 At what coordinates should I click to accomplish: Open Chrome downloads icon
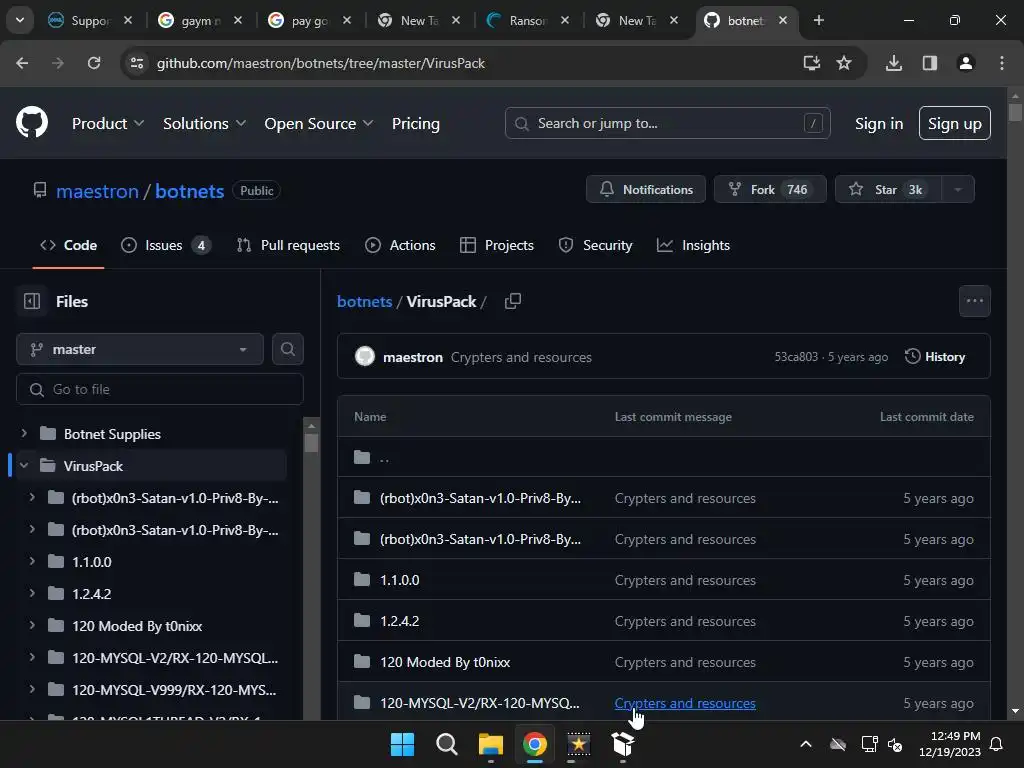893,63
